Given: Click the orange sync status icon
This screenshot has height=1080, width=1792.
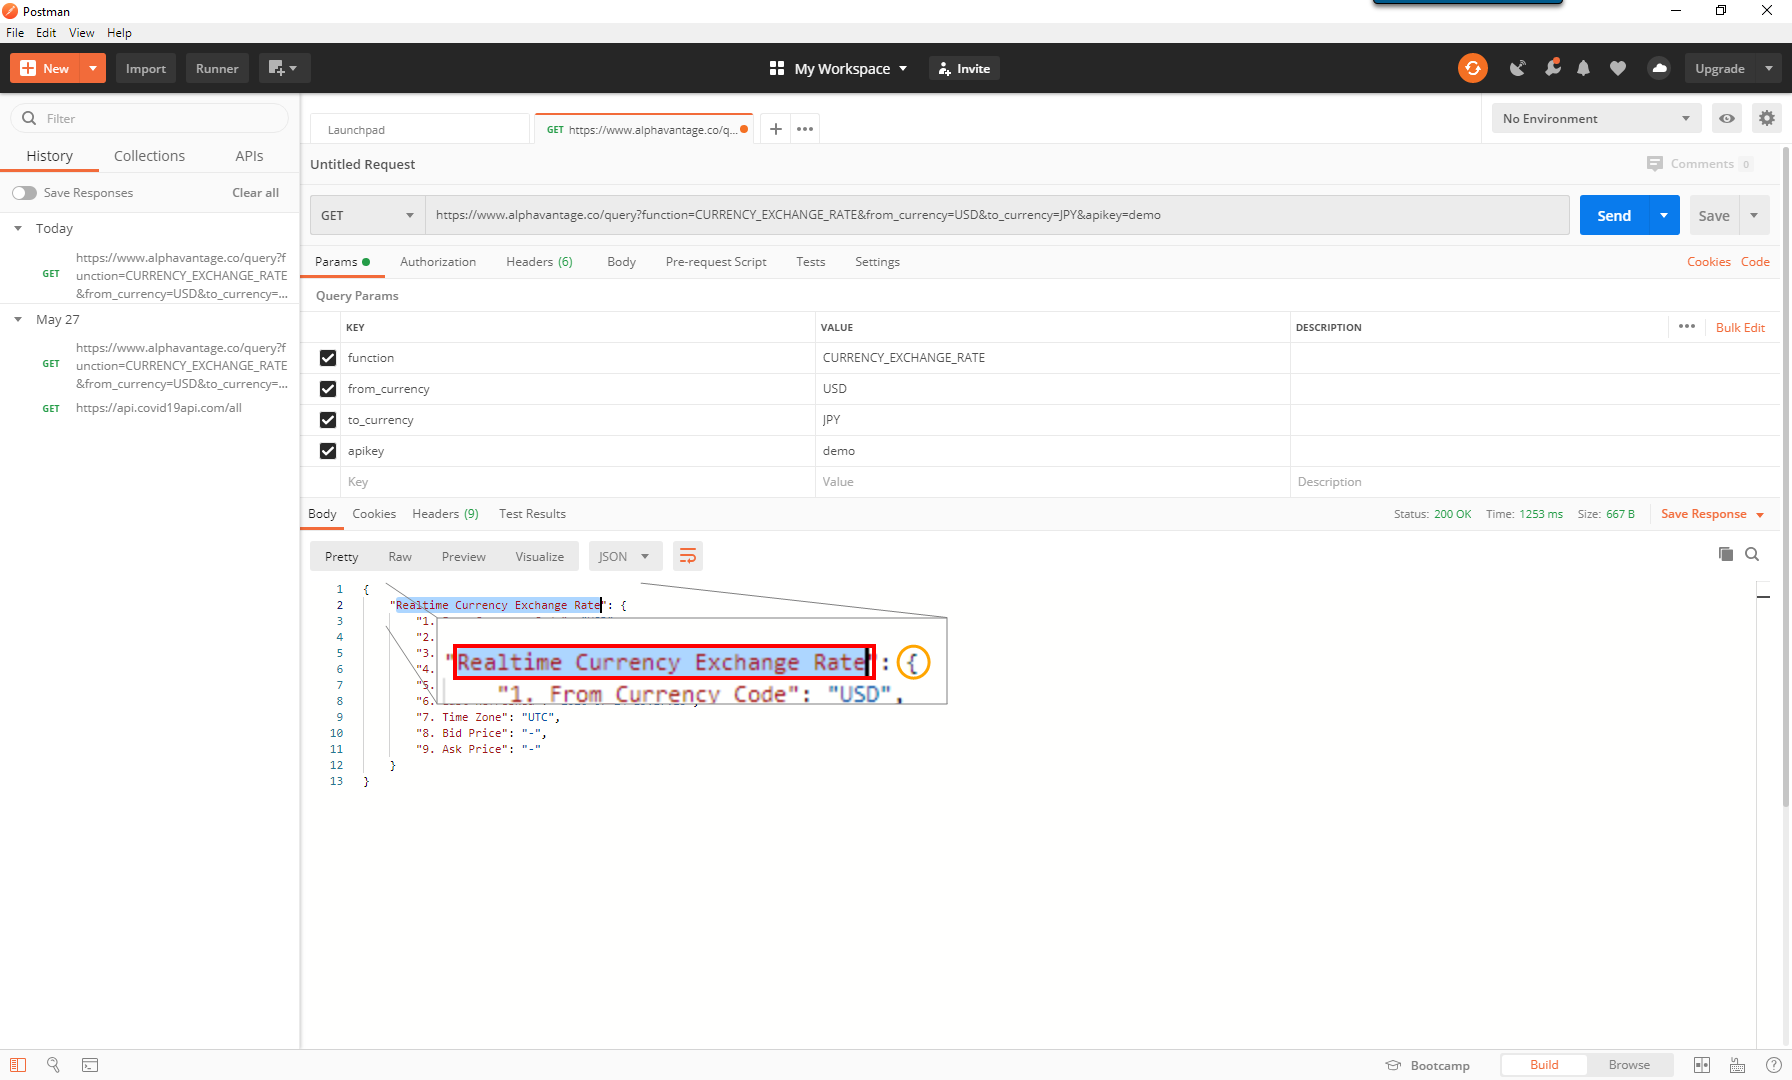Looking at the screenshot, I should (1472, 68).
